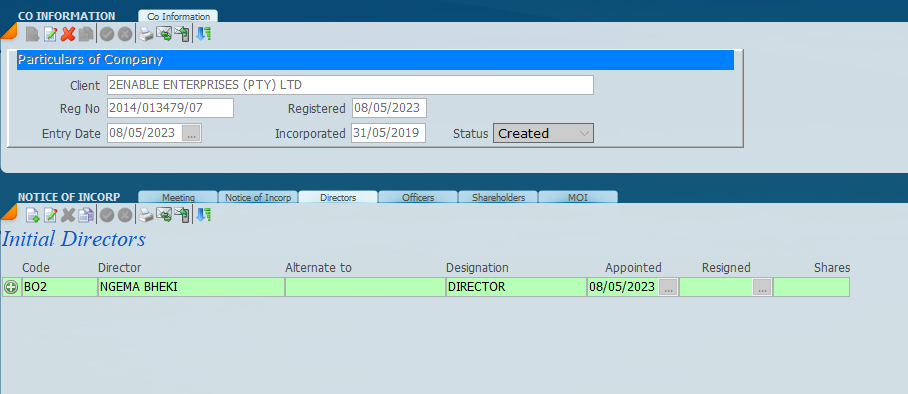Click Sort arrow icon in Co Information toolbar

pos(203,34)
